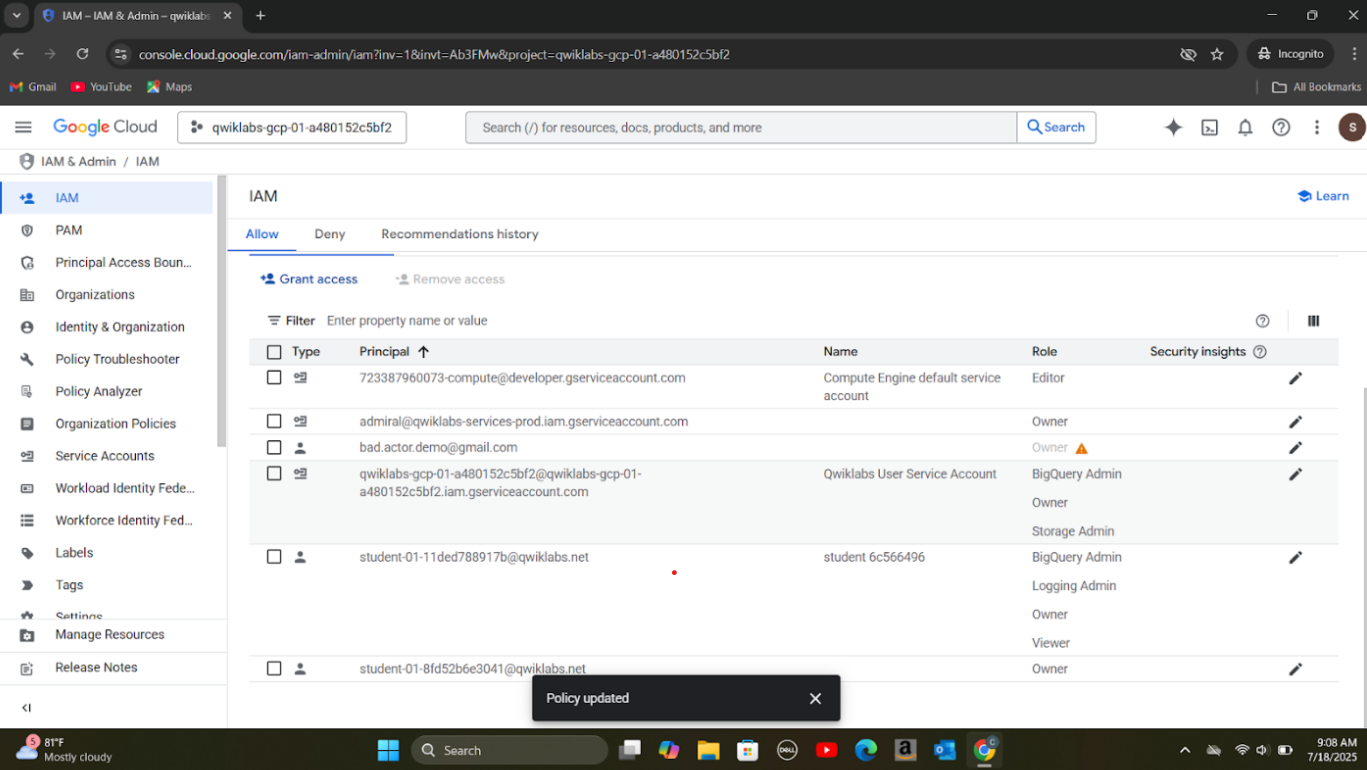Edit principal bad.actor.demo@gmail.com with pencil icon
This screenshot has width=1367, height=770.
[x=1295, y=448]
